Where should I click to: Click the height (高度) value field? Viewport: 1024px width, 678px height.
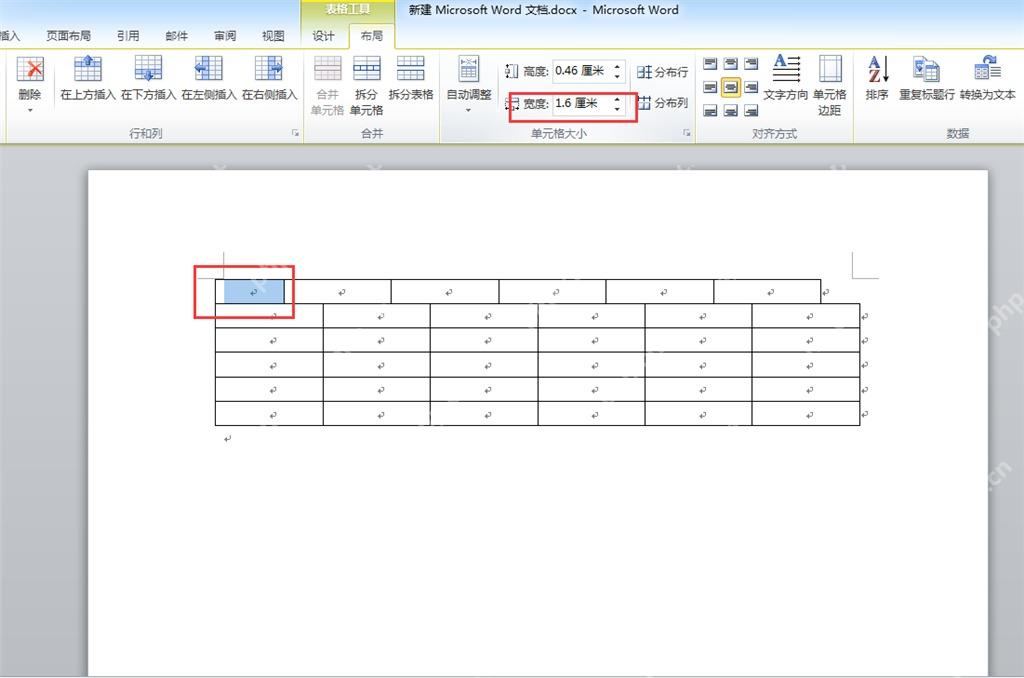click(581, 71)
